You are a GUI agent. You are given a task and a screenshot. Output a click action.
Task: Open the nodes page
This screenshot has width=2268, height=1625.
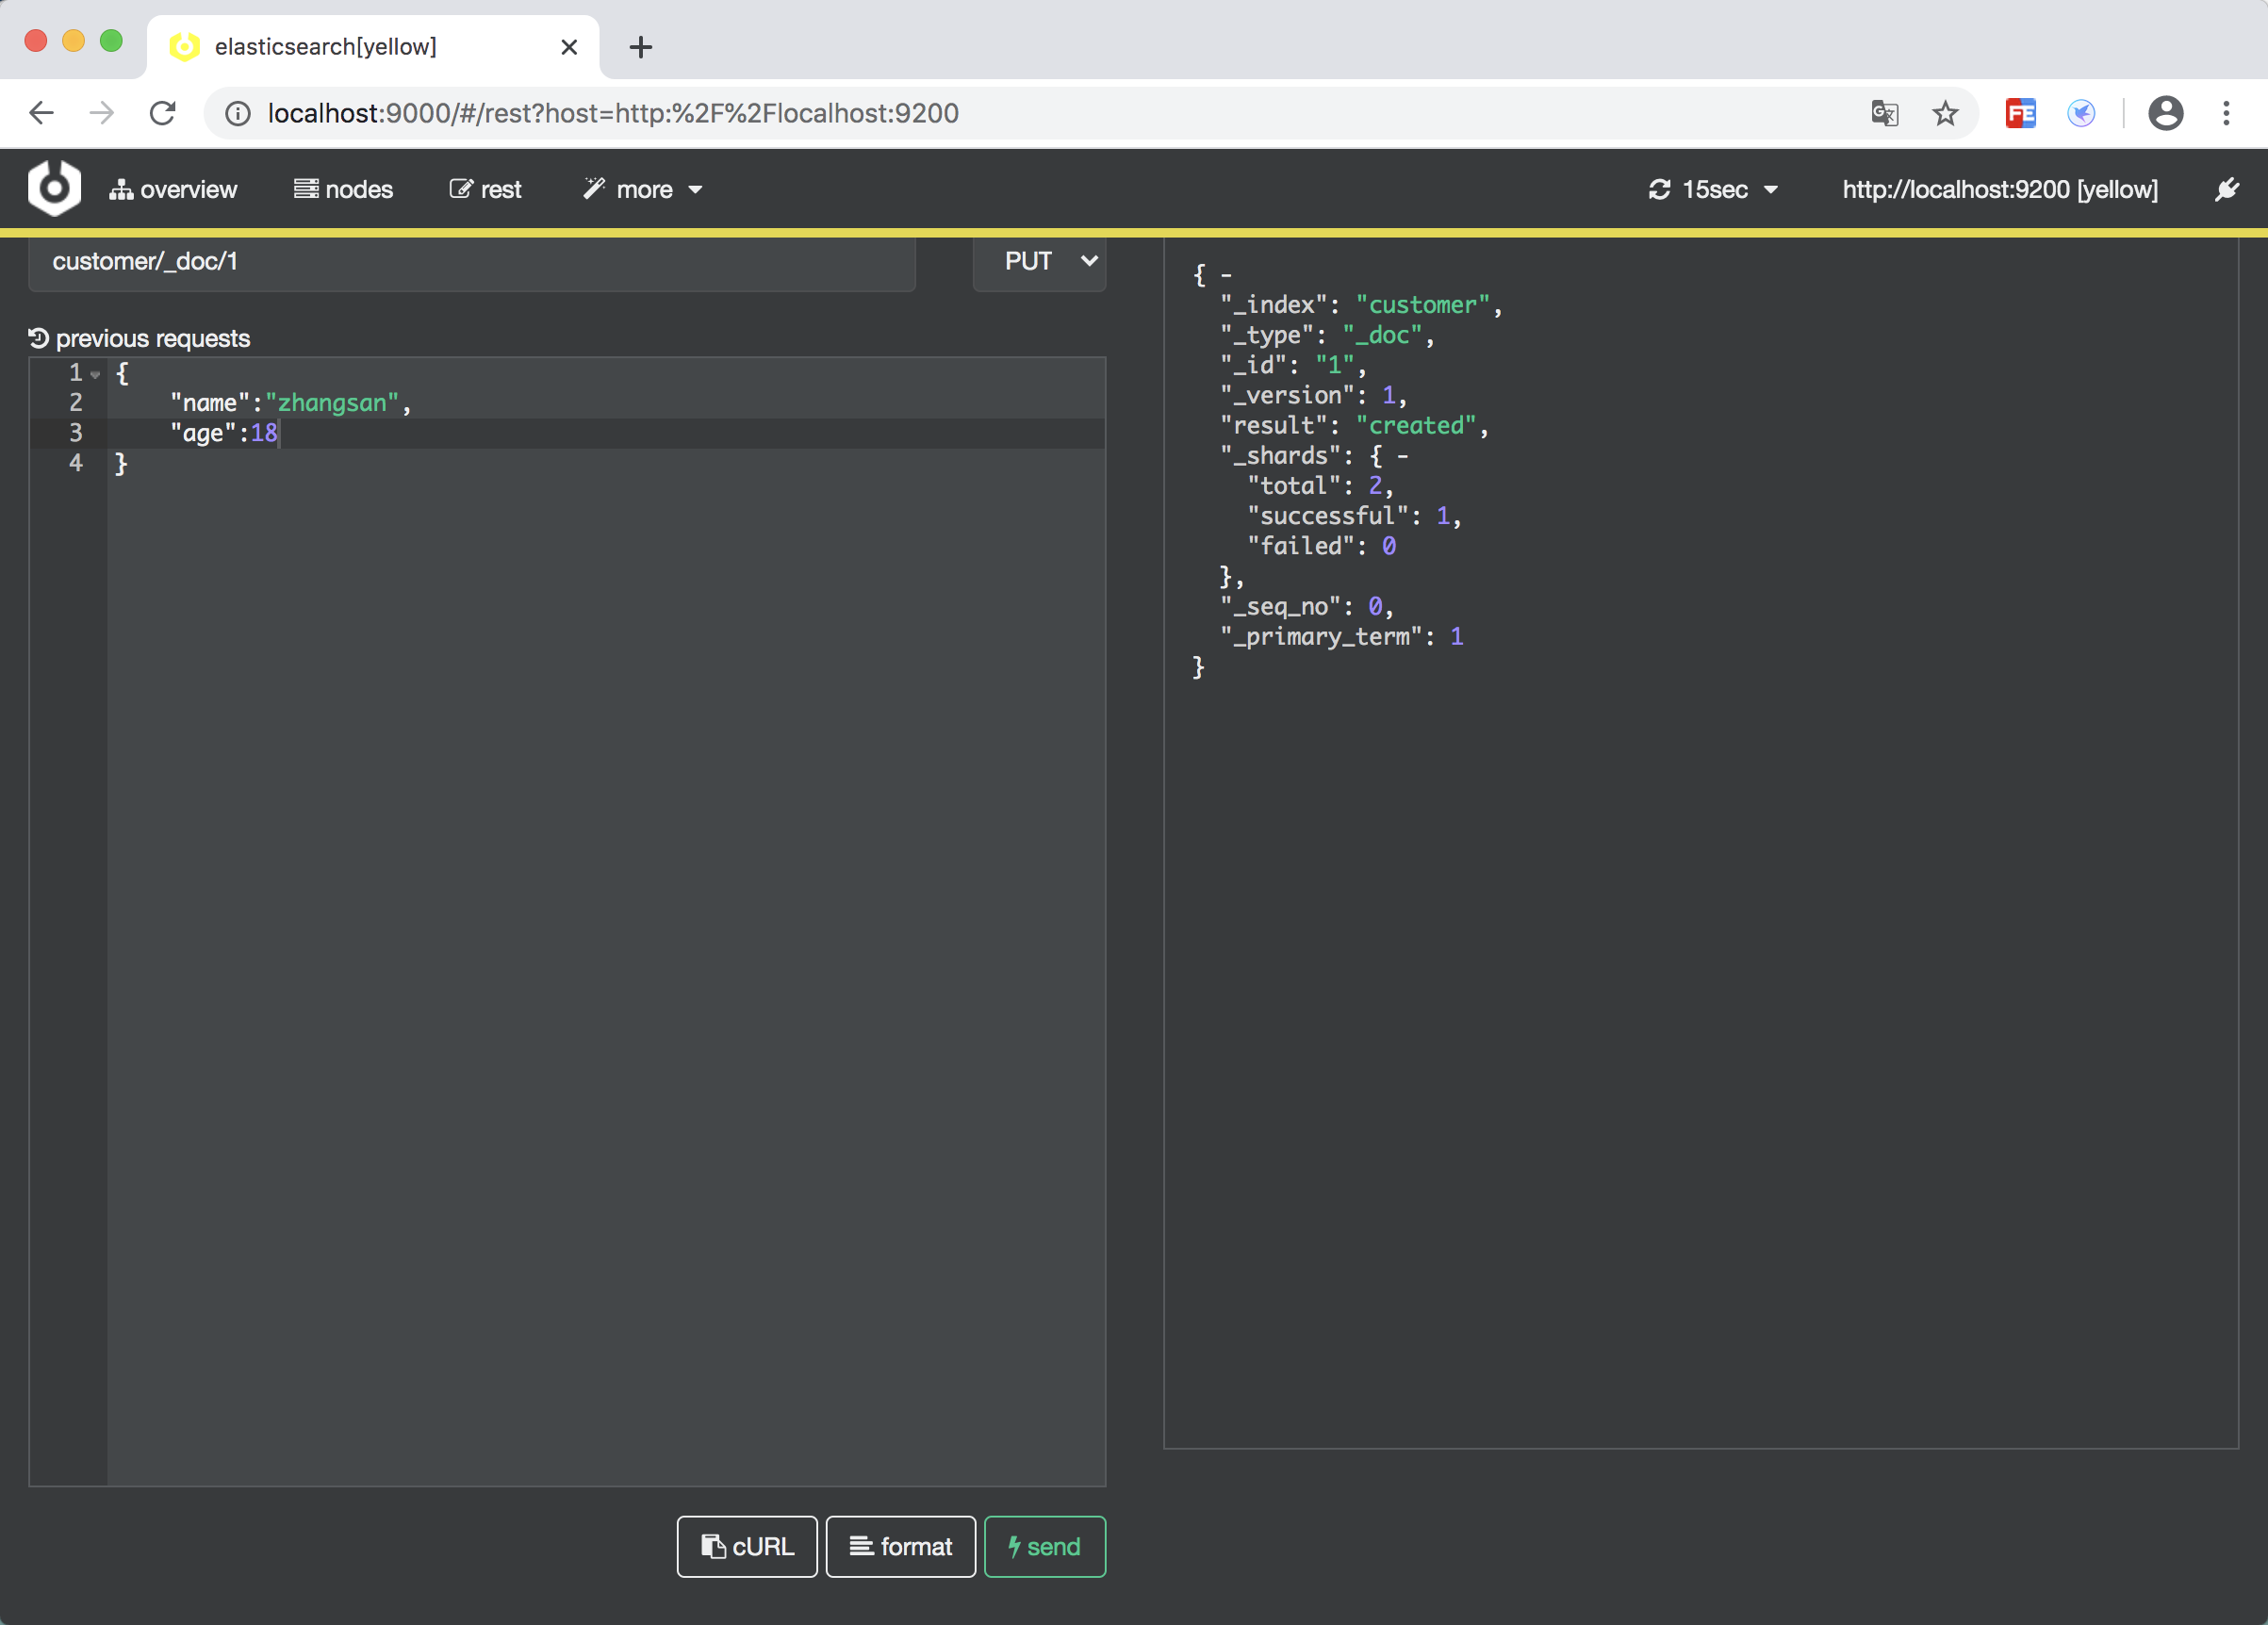343,189
